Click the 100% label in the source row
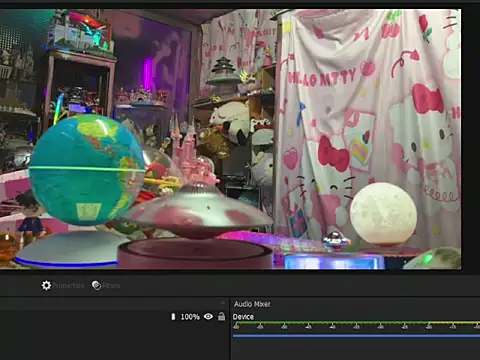 [x=190, y=317]
